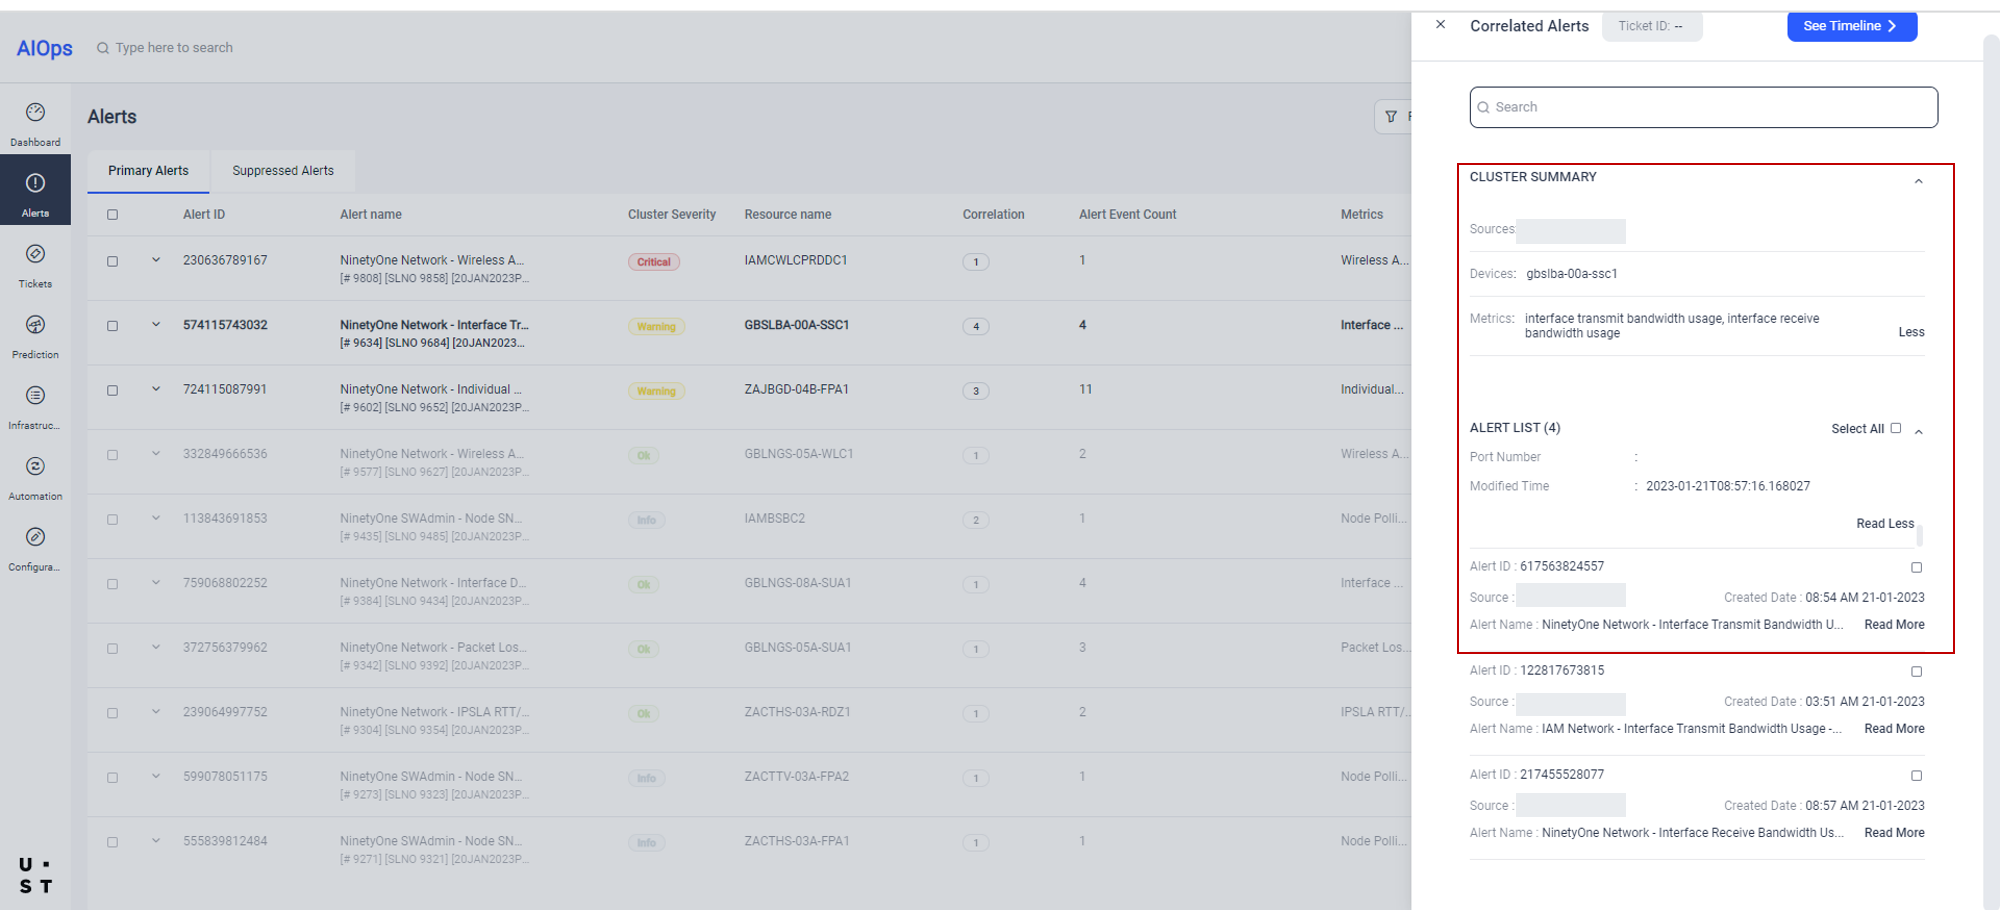Open the Configuration sidebar icon
This screenshot has height=910, width=2000.
pos(35,538)
